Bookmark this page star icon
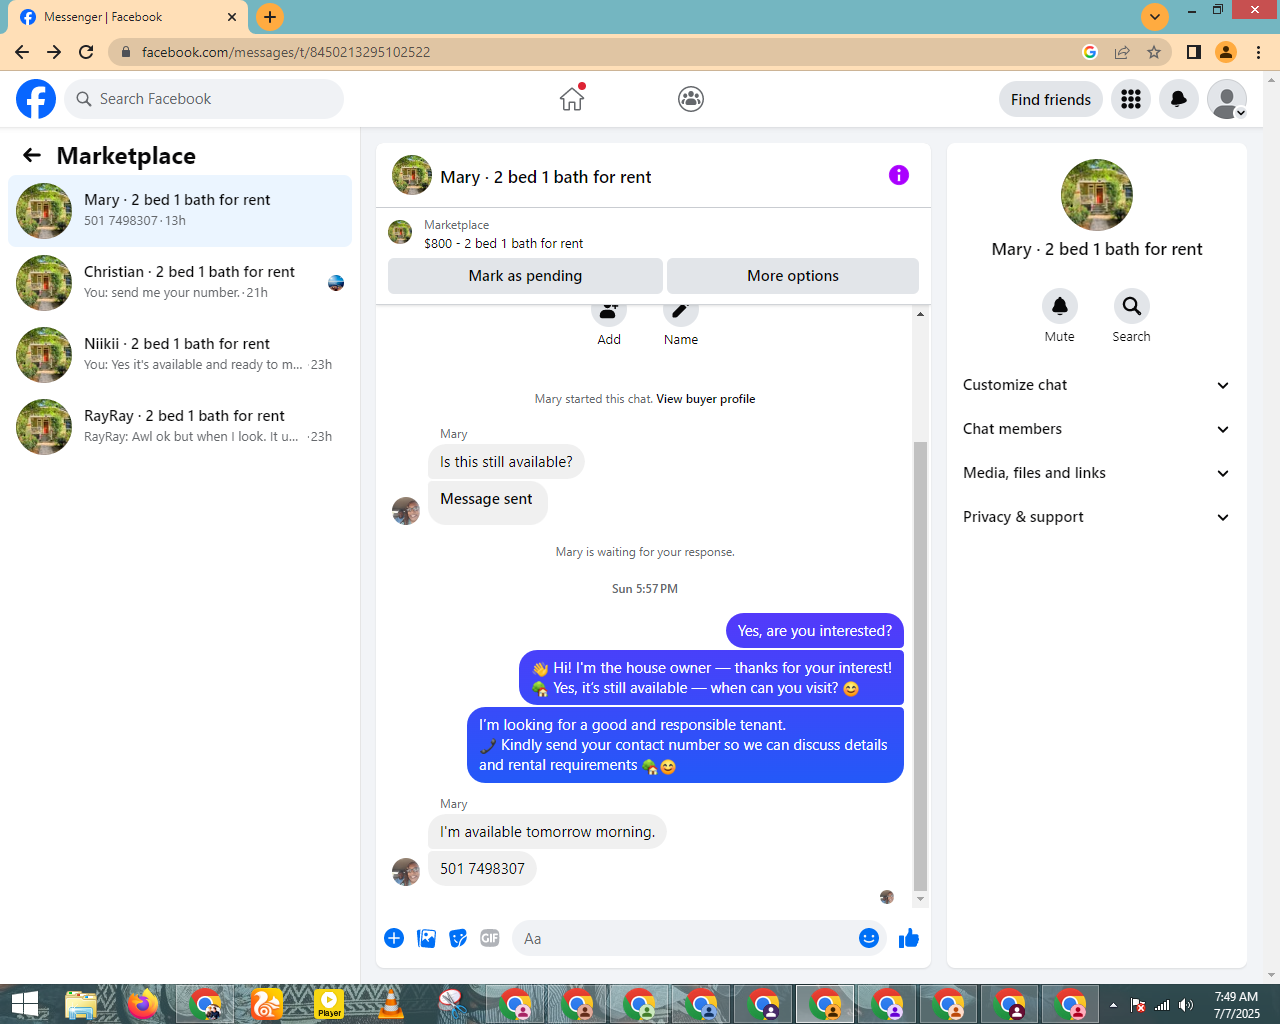The height and width of the screenshot is (1024, 1280). (1154, 52)
